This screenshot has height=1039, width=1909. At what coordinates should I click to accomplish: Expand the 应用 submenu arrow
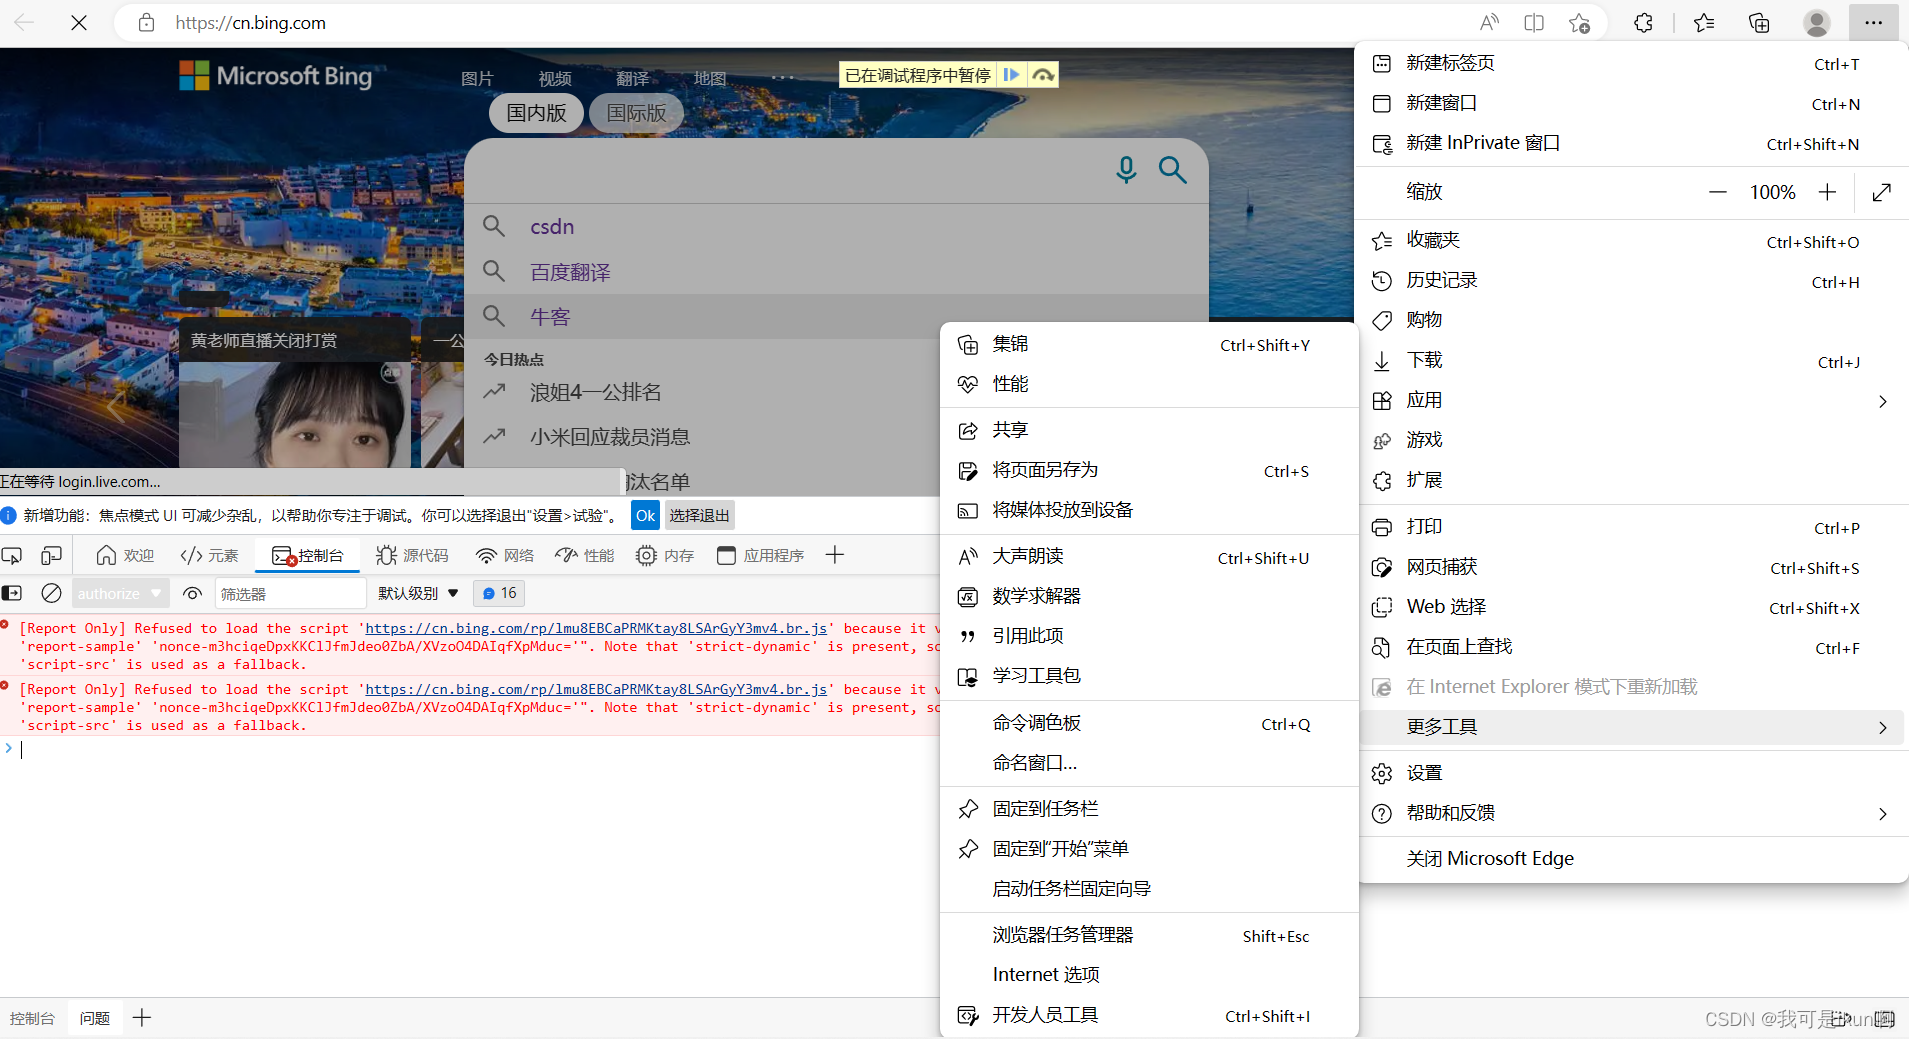1883,401
